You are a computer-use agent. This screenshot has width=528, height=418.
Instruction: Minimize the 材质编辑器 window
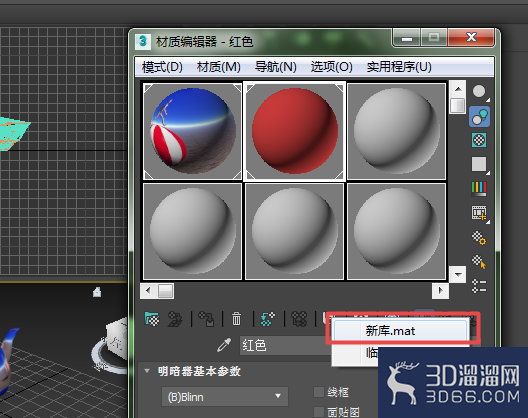coord(406,38)
